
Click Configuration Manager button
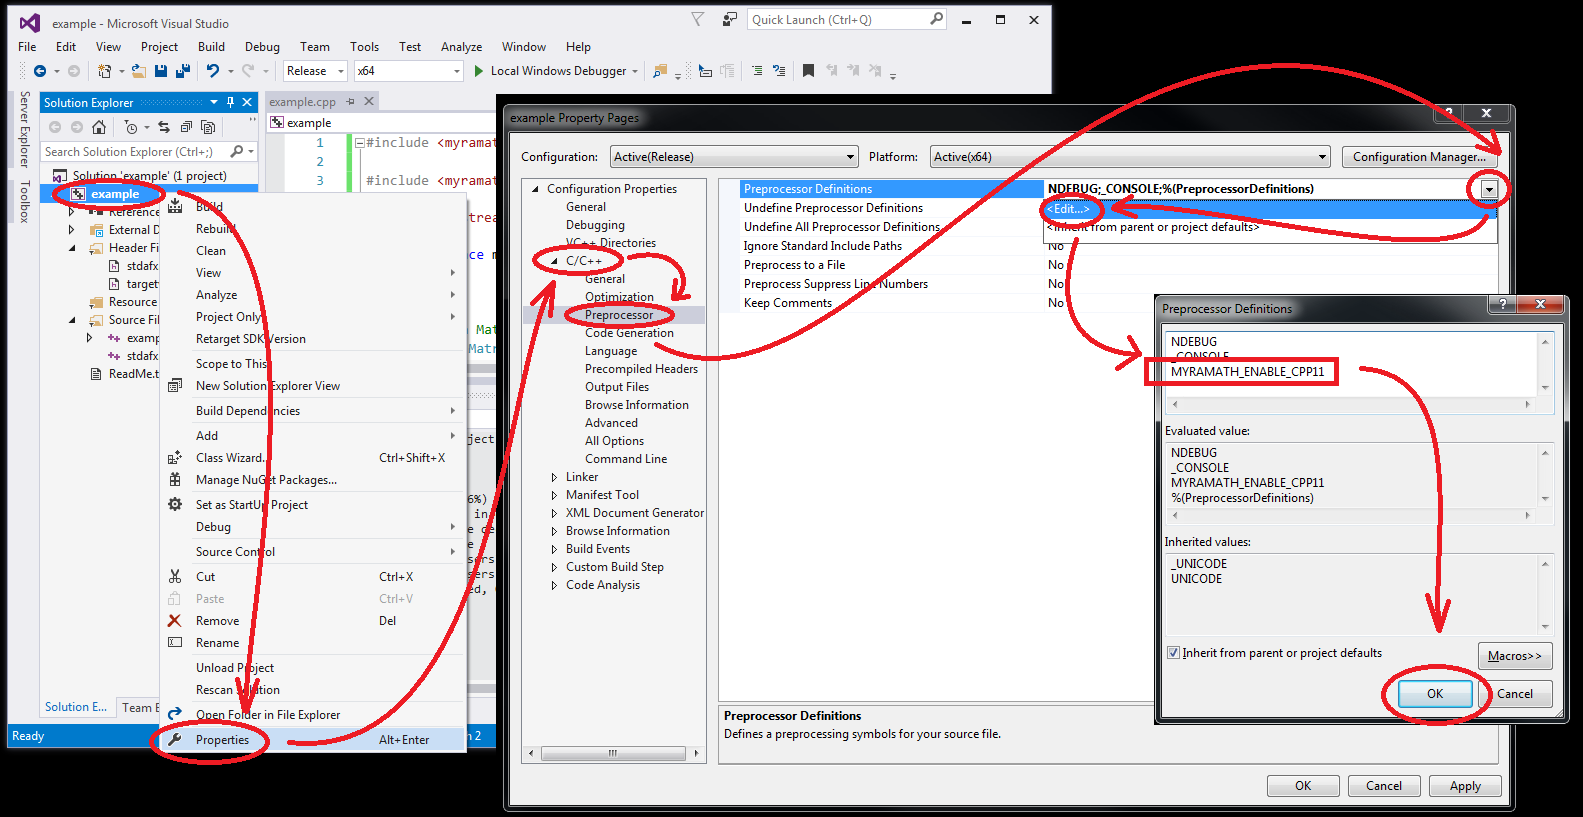click(1419, 157)
